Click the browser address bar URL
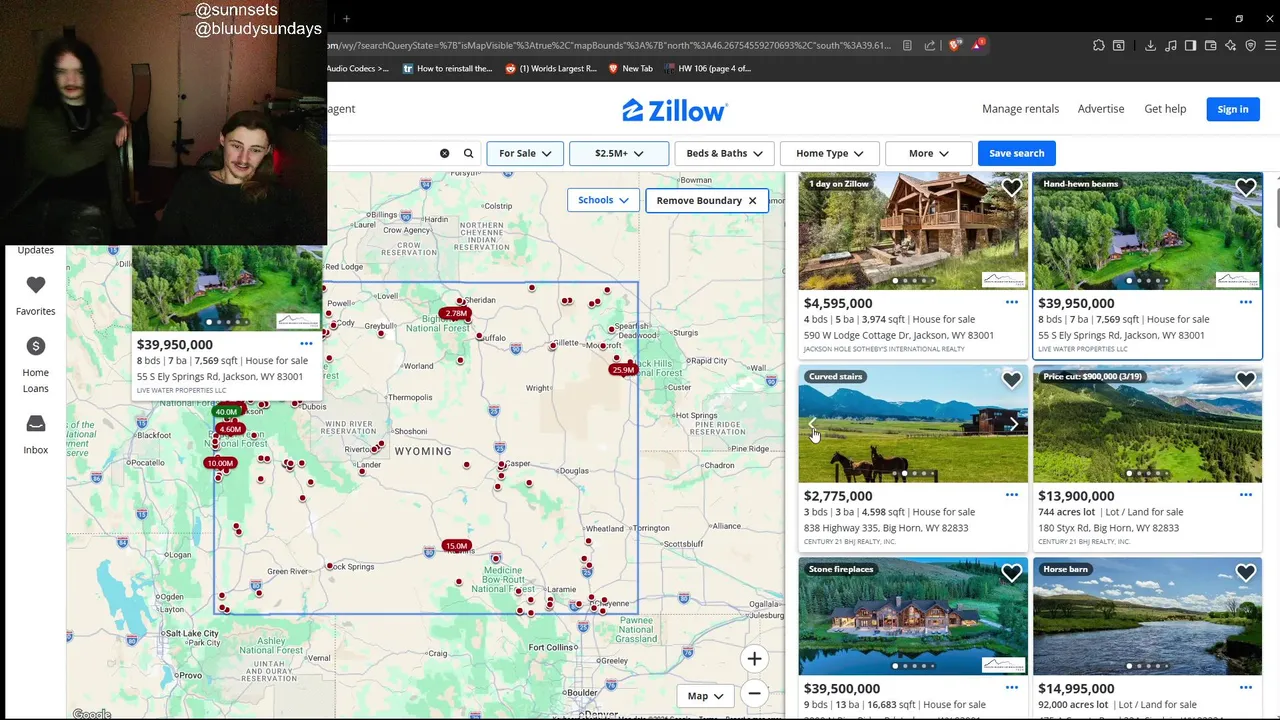The image size is (1280, 720). click(x=610, y=45)
